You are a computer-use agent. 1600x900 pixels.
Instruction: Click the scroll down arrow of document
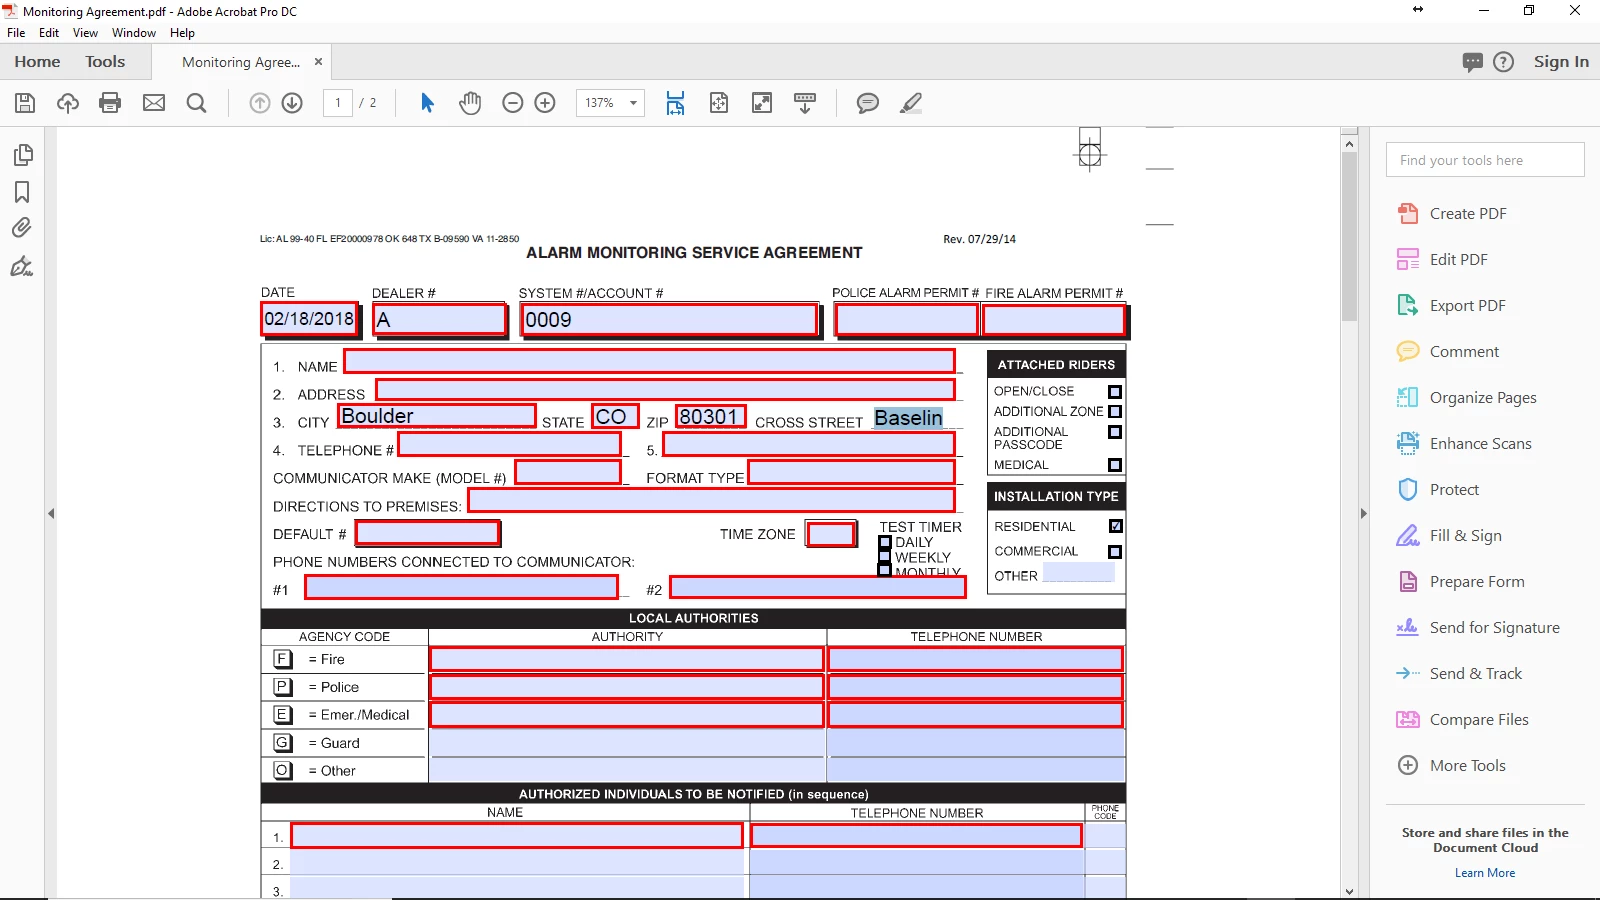coord(1349,891)
